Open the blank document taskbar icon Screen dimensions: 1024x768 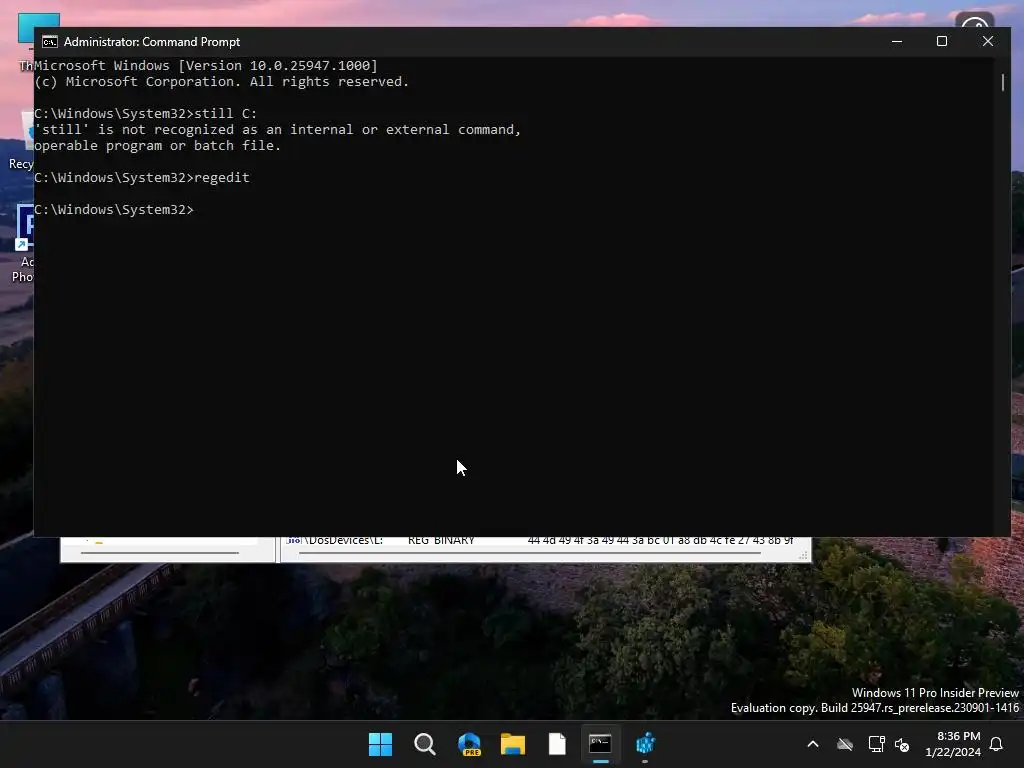click(557, 744)
